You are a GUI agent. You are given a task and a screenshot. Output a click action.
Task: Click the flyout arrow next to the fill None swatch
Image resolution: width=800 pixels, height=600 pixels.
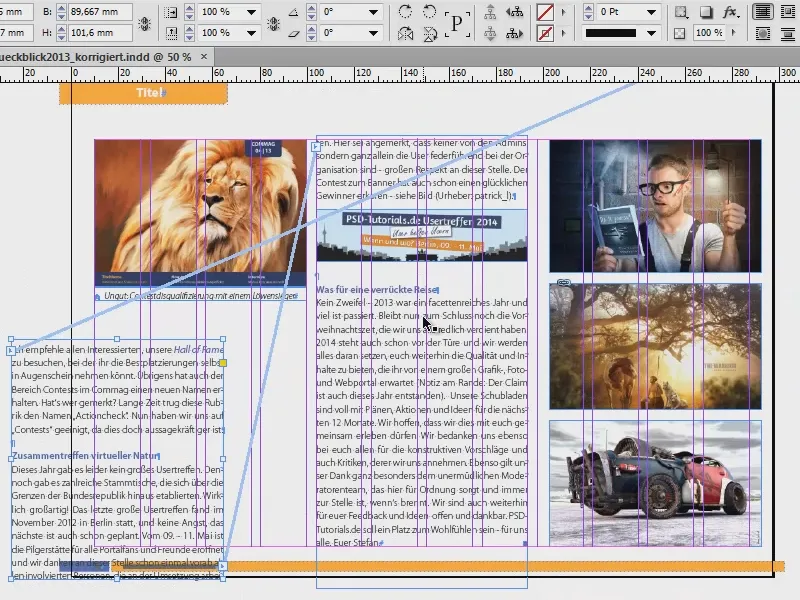click(x=563, y=11)
